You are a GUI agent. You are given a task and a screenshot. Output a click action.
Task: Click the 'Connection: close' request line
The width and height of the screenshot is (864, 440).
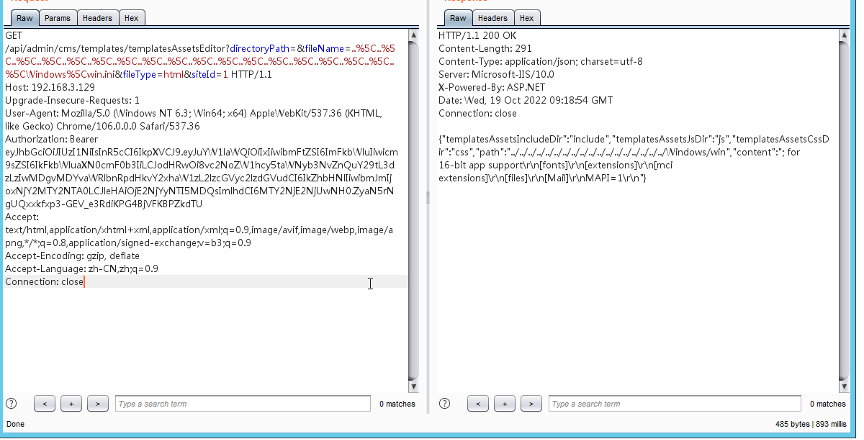[44, 282]
